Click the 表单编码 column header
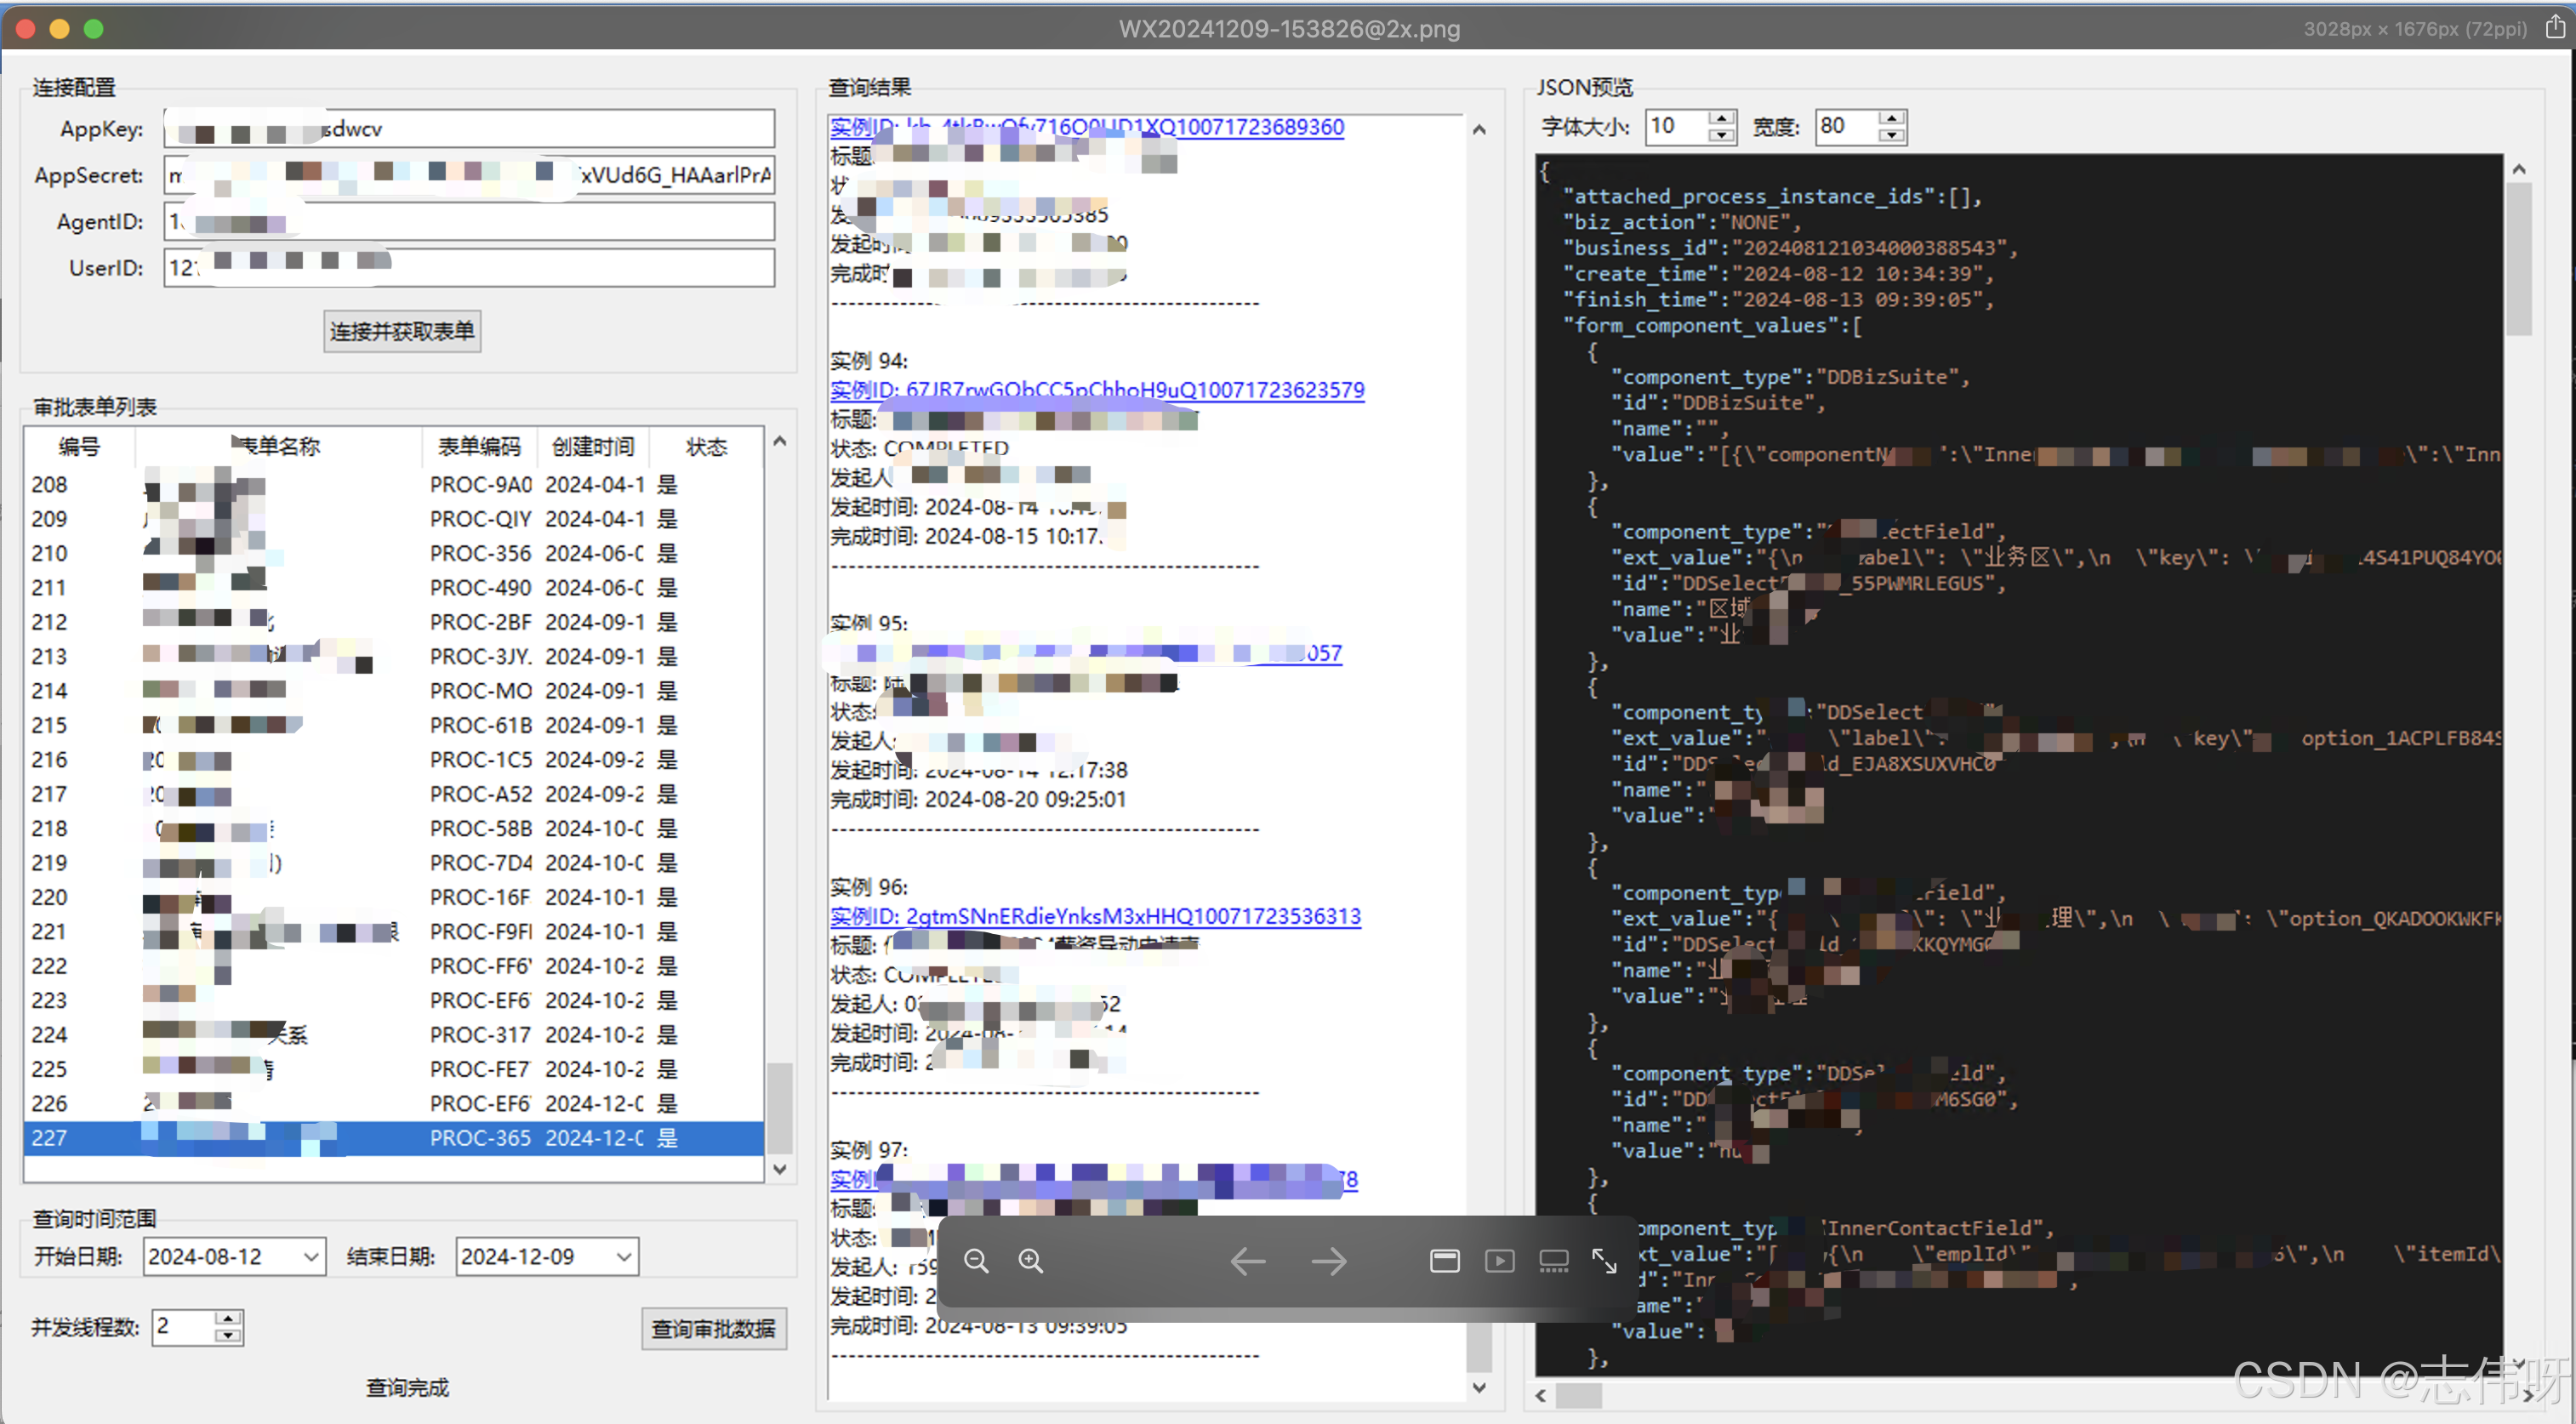 pos(479,446)
